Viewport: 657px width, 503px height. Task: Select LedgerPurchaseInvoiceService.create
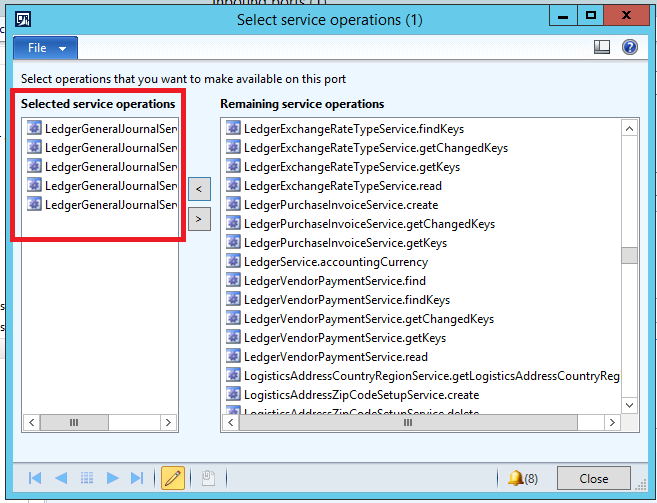click(341, 205)
